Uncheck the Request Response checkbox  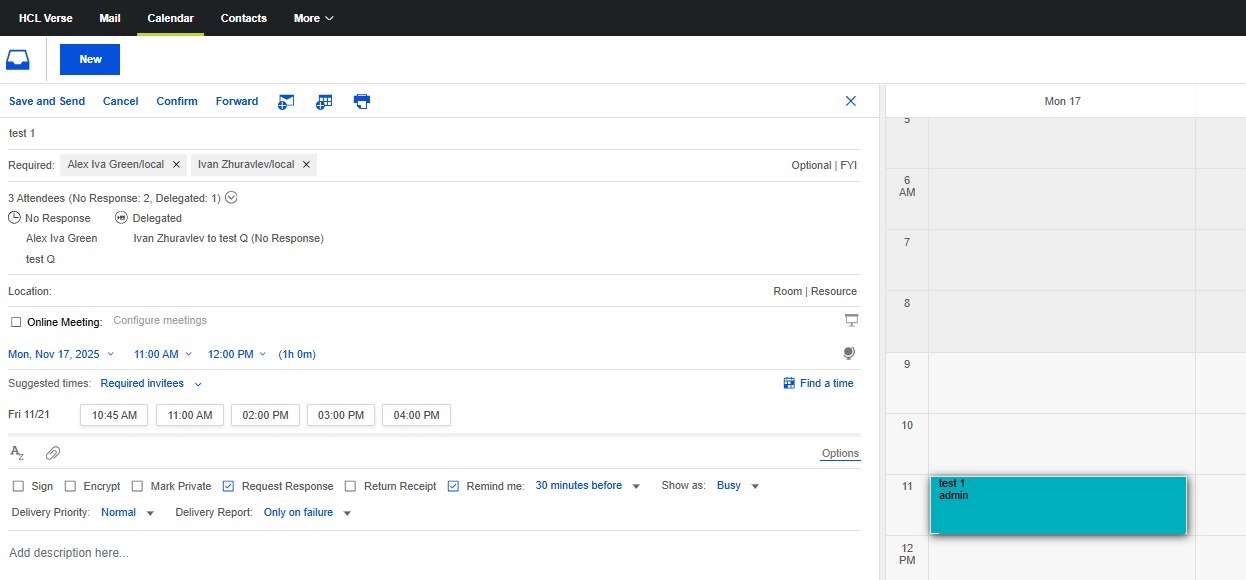(x=228, y=486)
